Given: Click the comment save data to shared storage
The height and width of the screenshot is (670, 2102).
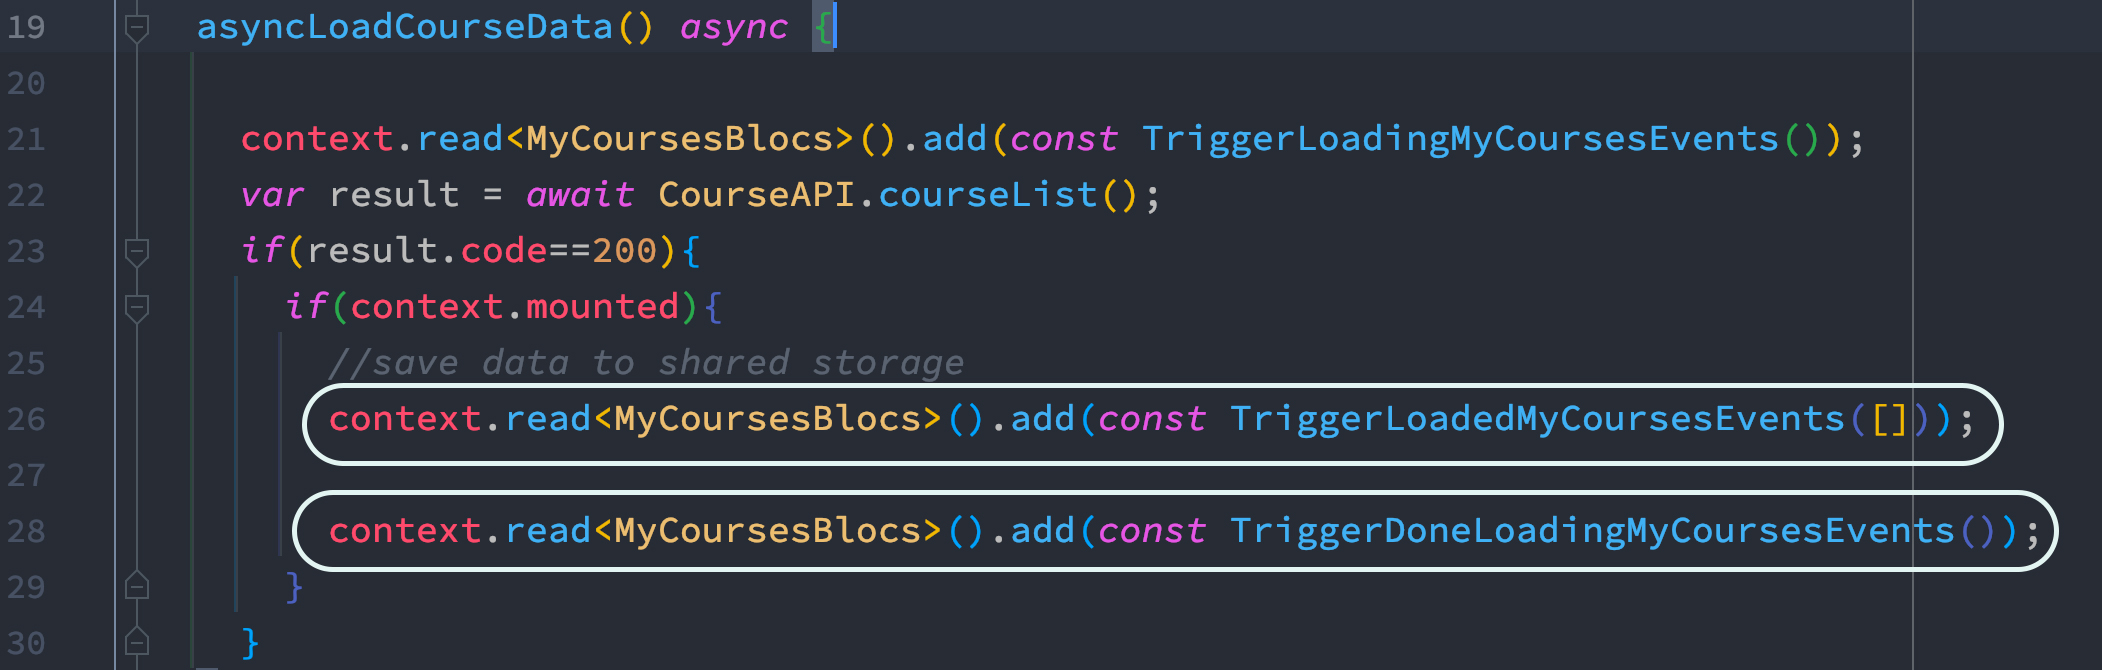Looking at the screenshot, I should coord(647,363).
